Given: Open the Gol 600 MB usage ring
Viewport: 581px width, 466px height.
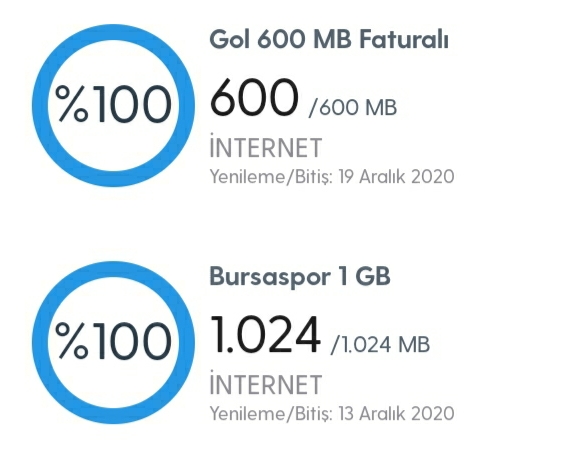Looking at the screenshot, I should (113, 105).
